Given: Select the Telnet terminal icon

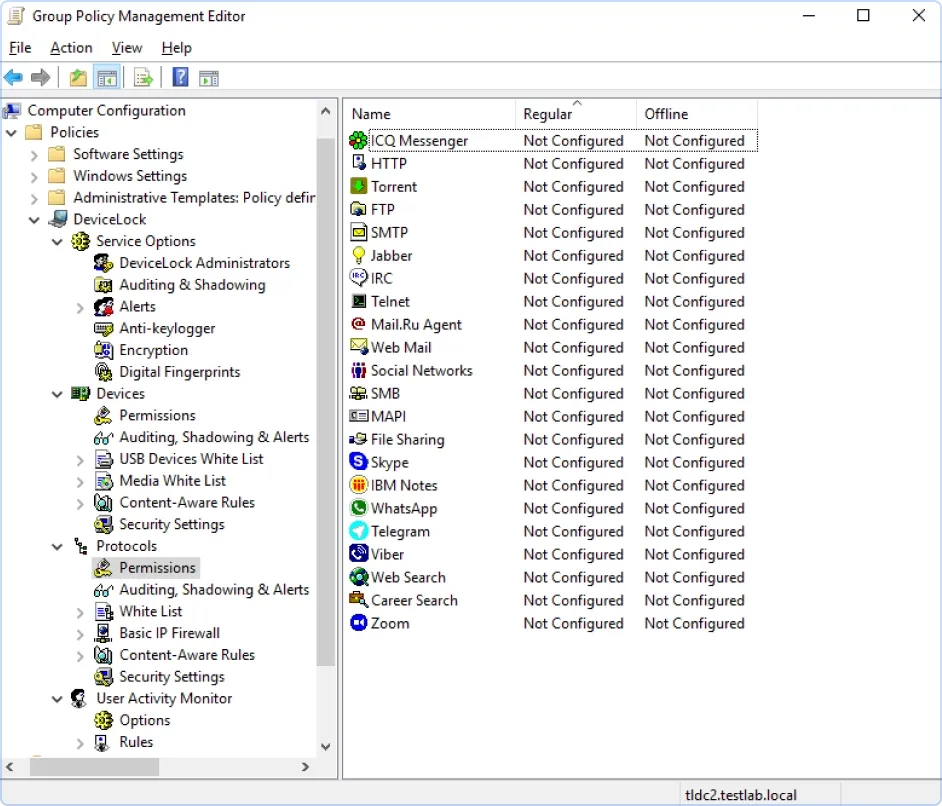Looking at the screenshot, I should [x=358, y=301].
